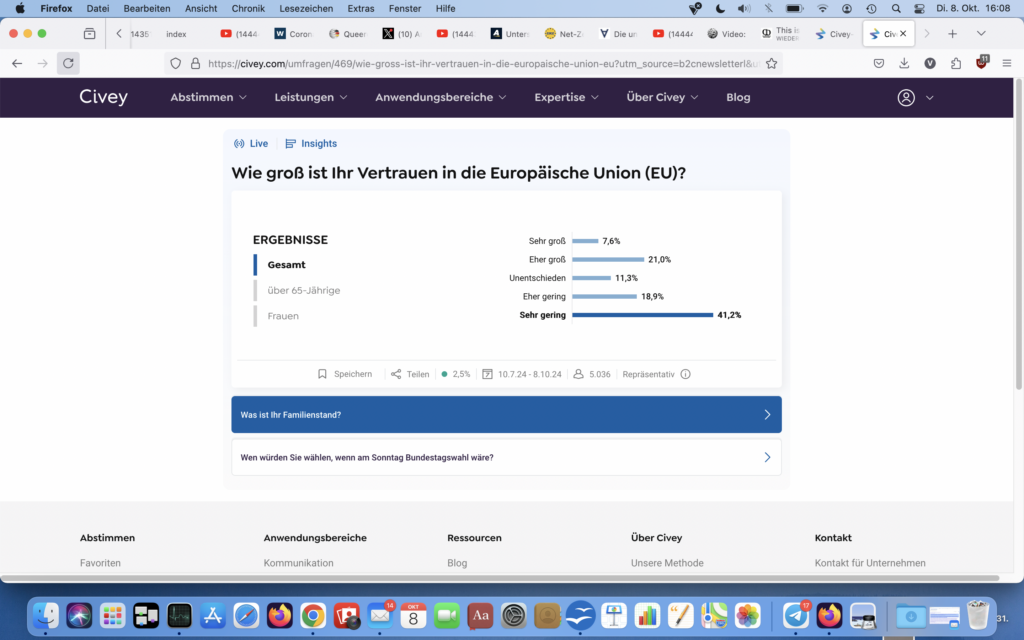1024x640 pixels.
Task: Expand the Abstimmen dropdown menu
Action: (208, 98)
